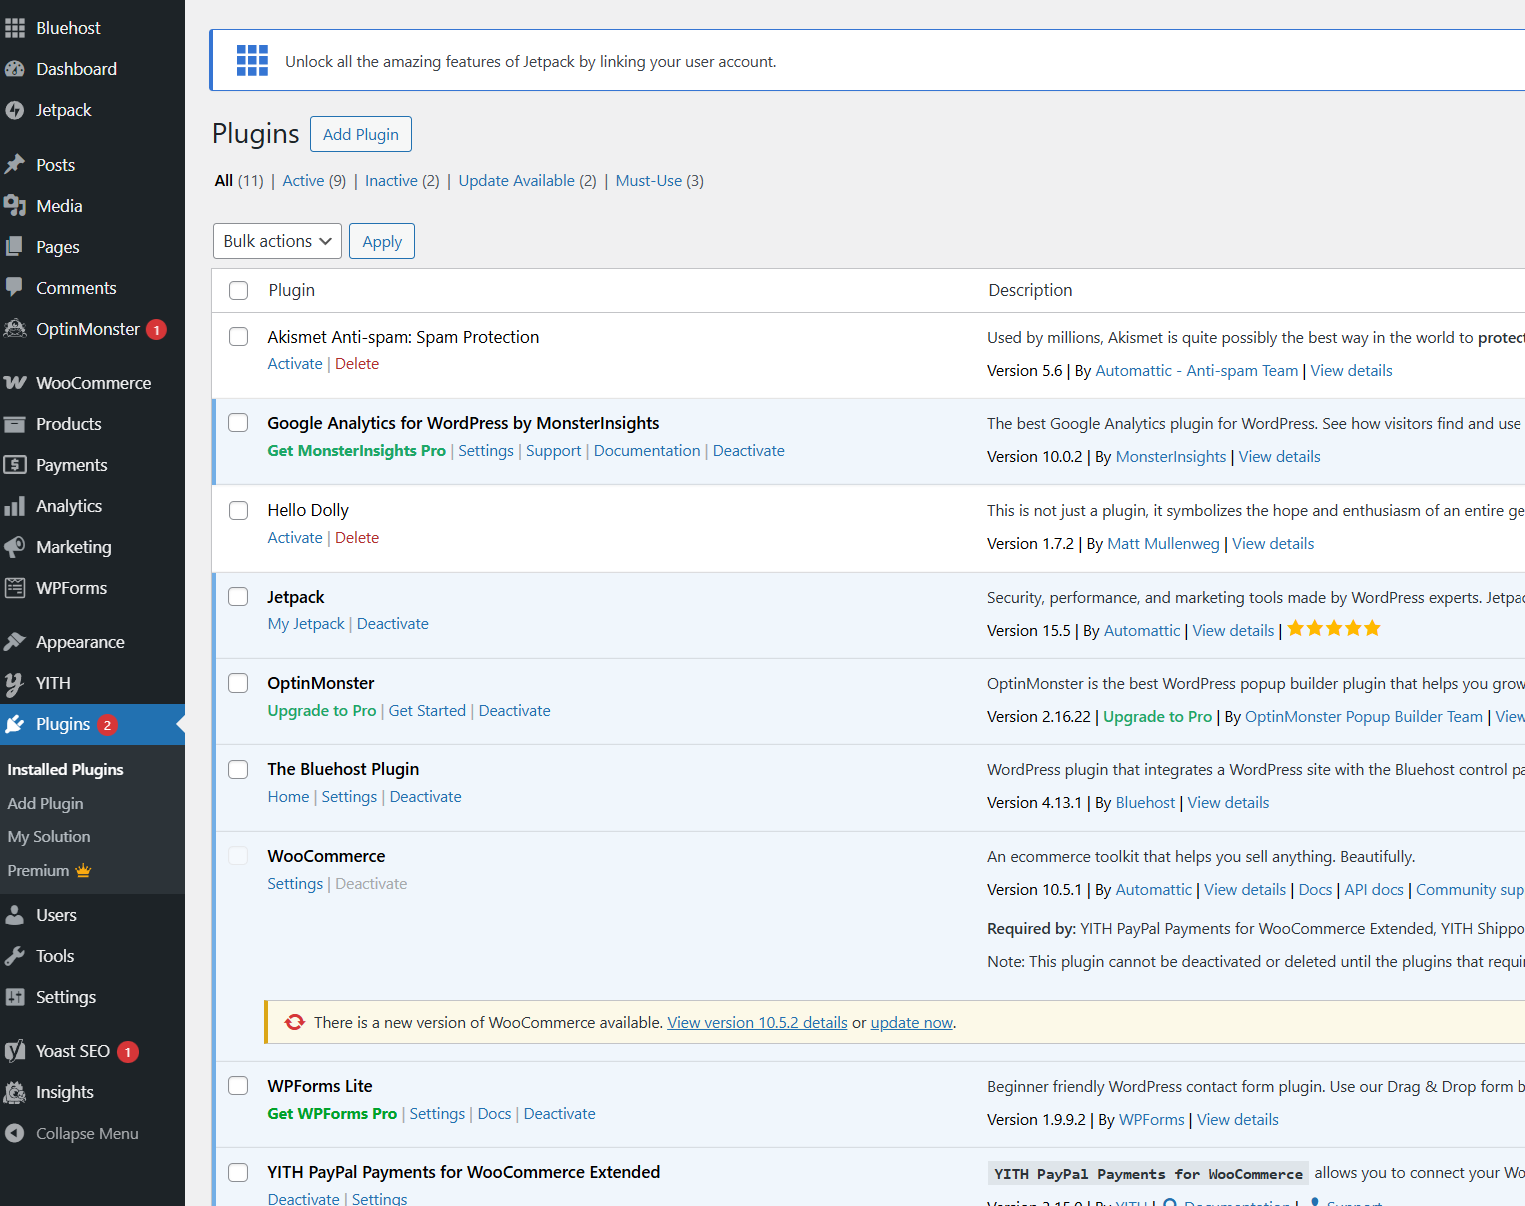The height and width of the screenshot is (1206, 1525).
Task: Click the Marketing megaphone icon
Action: pos(15,547)
